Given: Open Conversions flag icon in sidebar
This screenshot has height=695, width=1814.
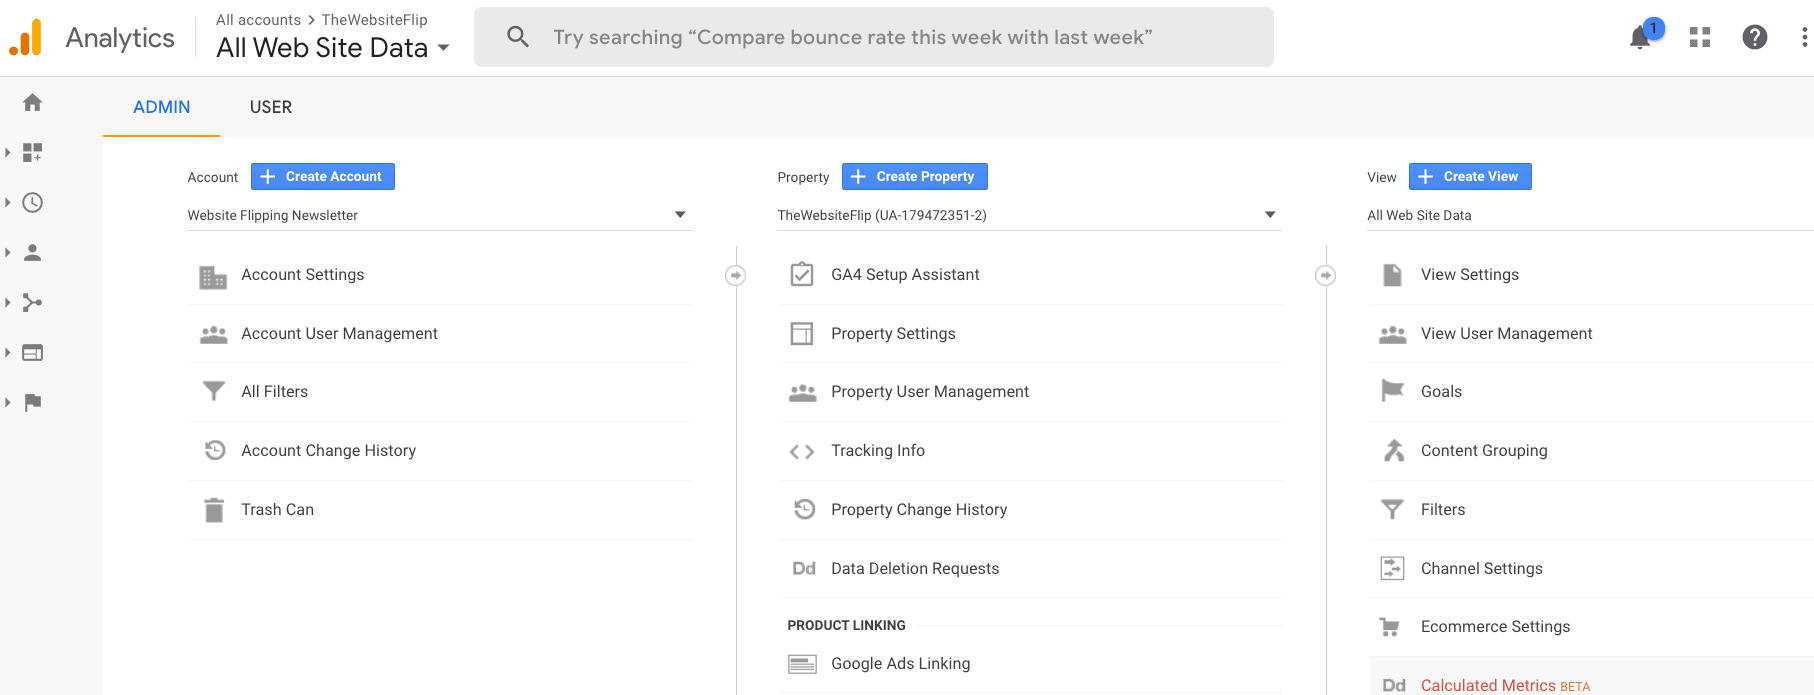Looking at the screenshot, I should pos(32,402).
